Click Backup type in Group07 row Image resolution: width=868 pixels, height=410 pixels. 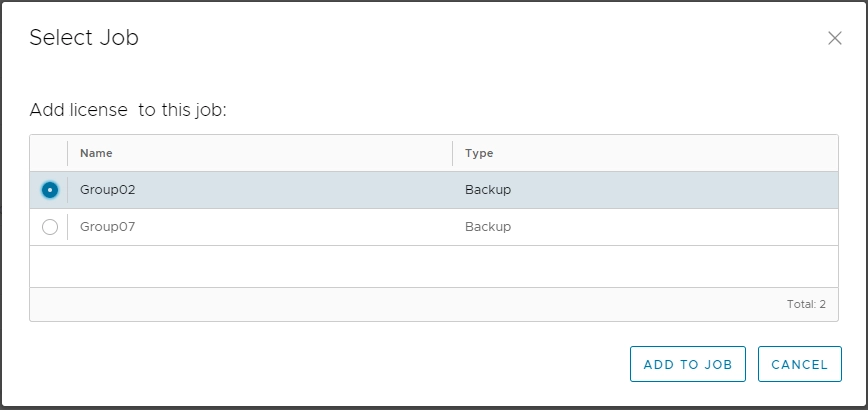[x=488, y=227]
